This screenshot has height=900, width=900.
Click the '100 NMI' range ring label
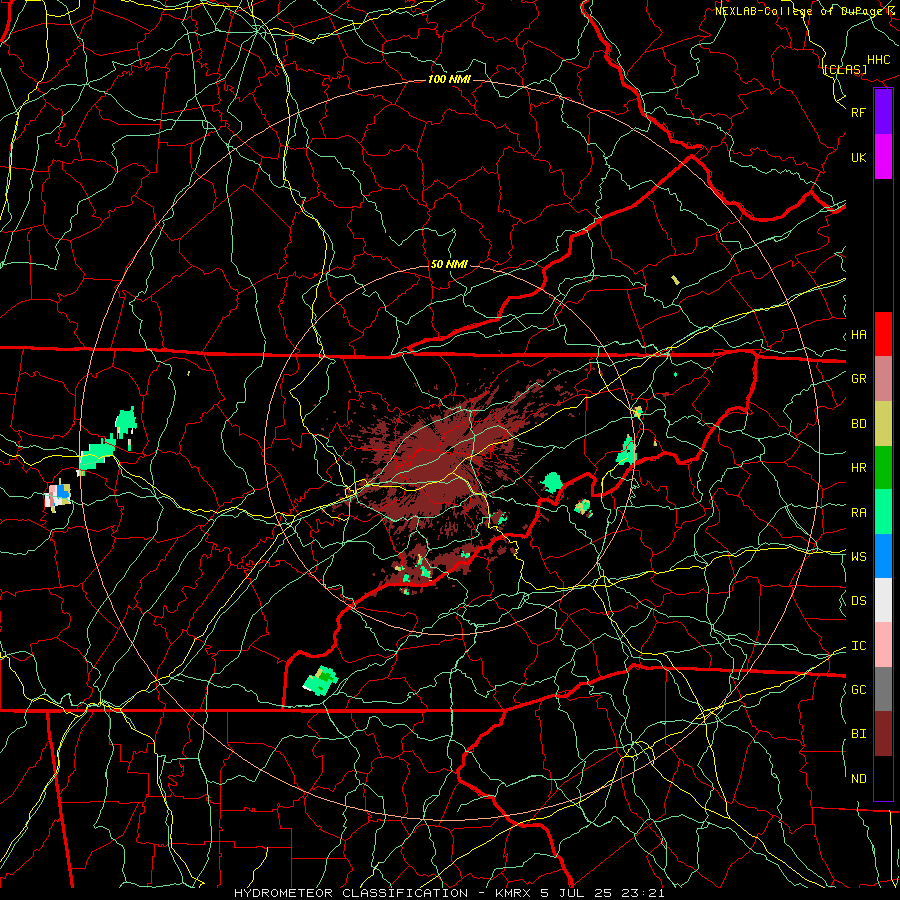click(449, 79)
